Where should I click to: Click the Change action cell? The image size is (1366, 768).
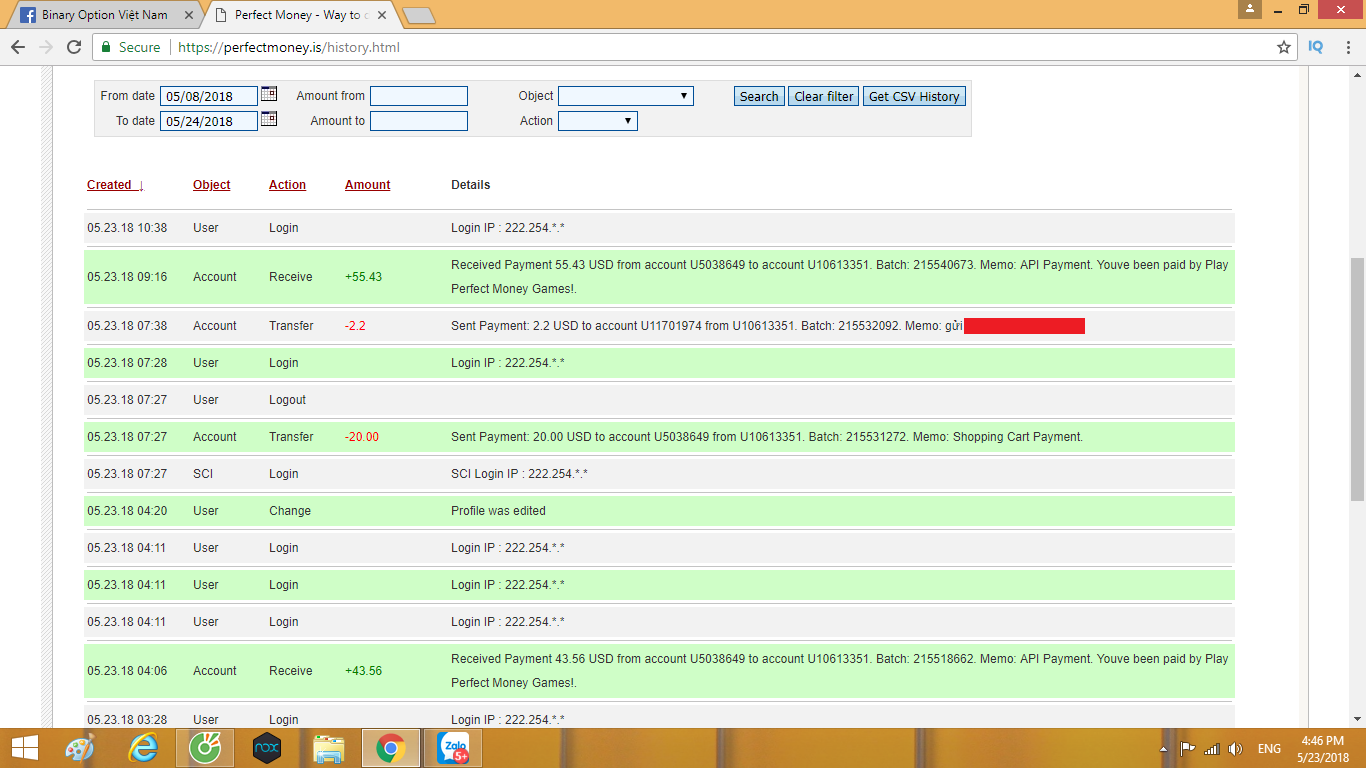point(290,511)
